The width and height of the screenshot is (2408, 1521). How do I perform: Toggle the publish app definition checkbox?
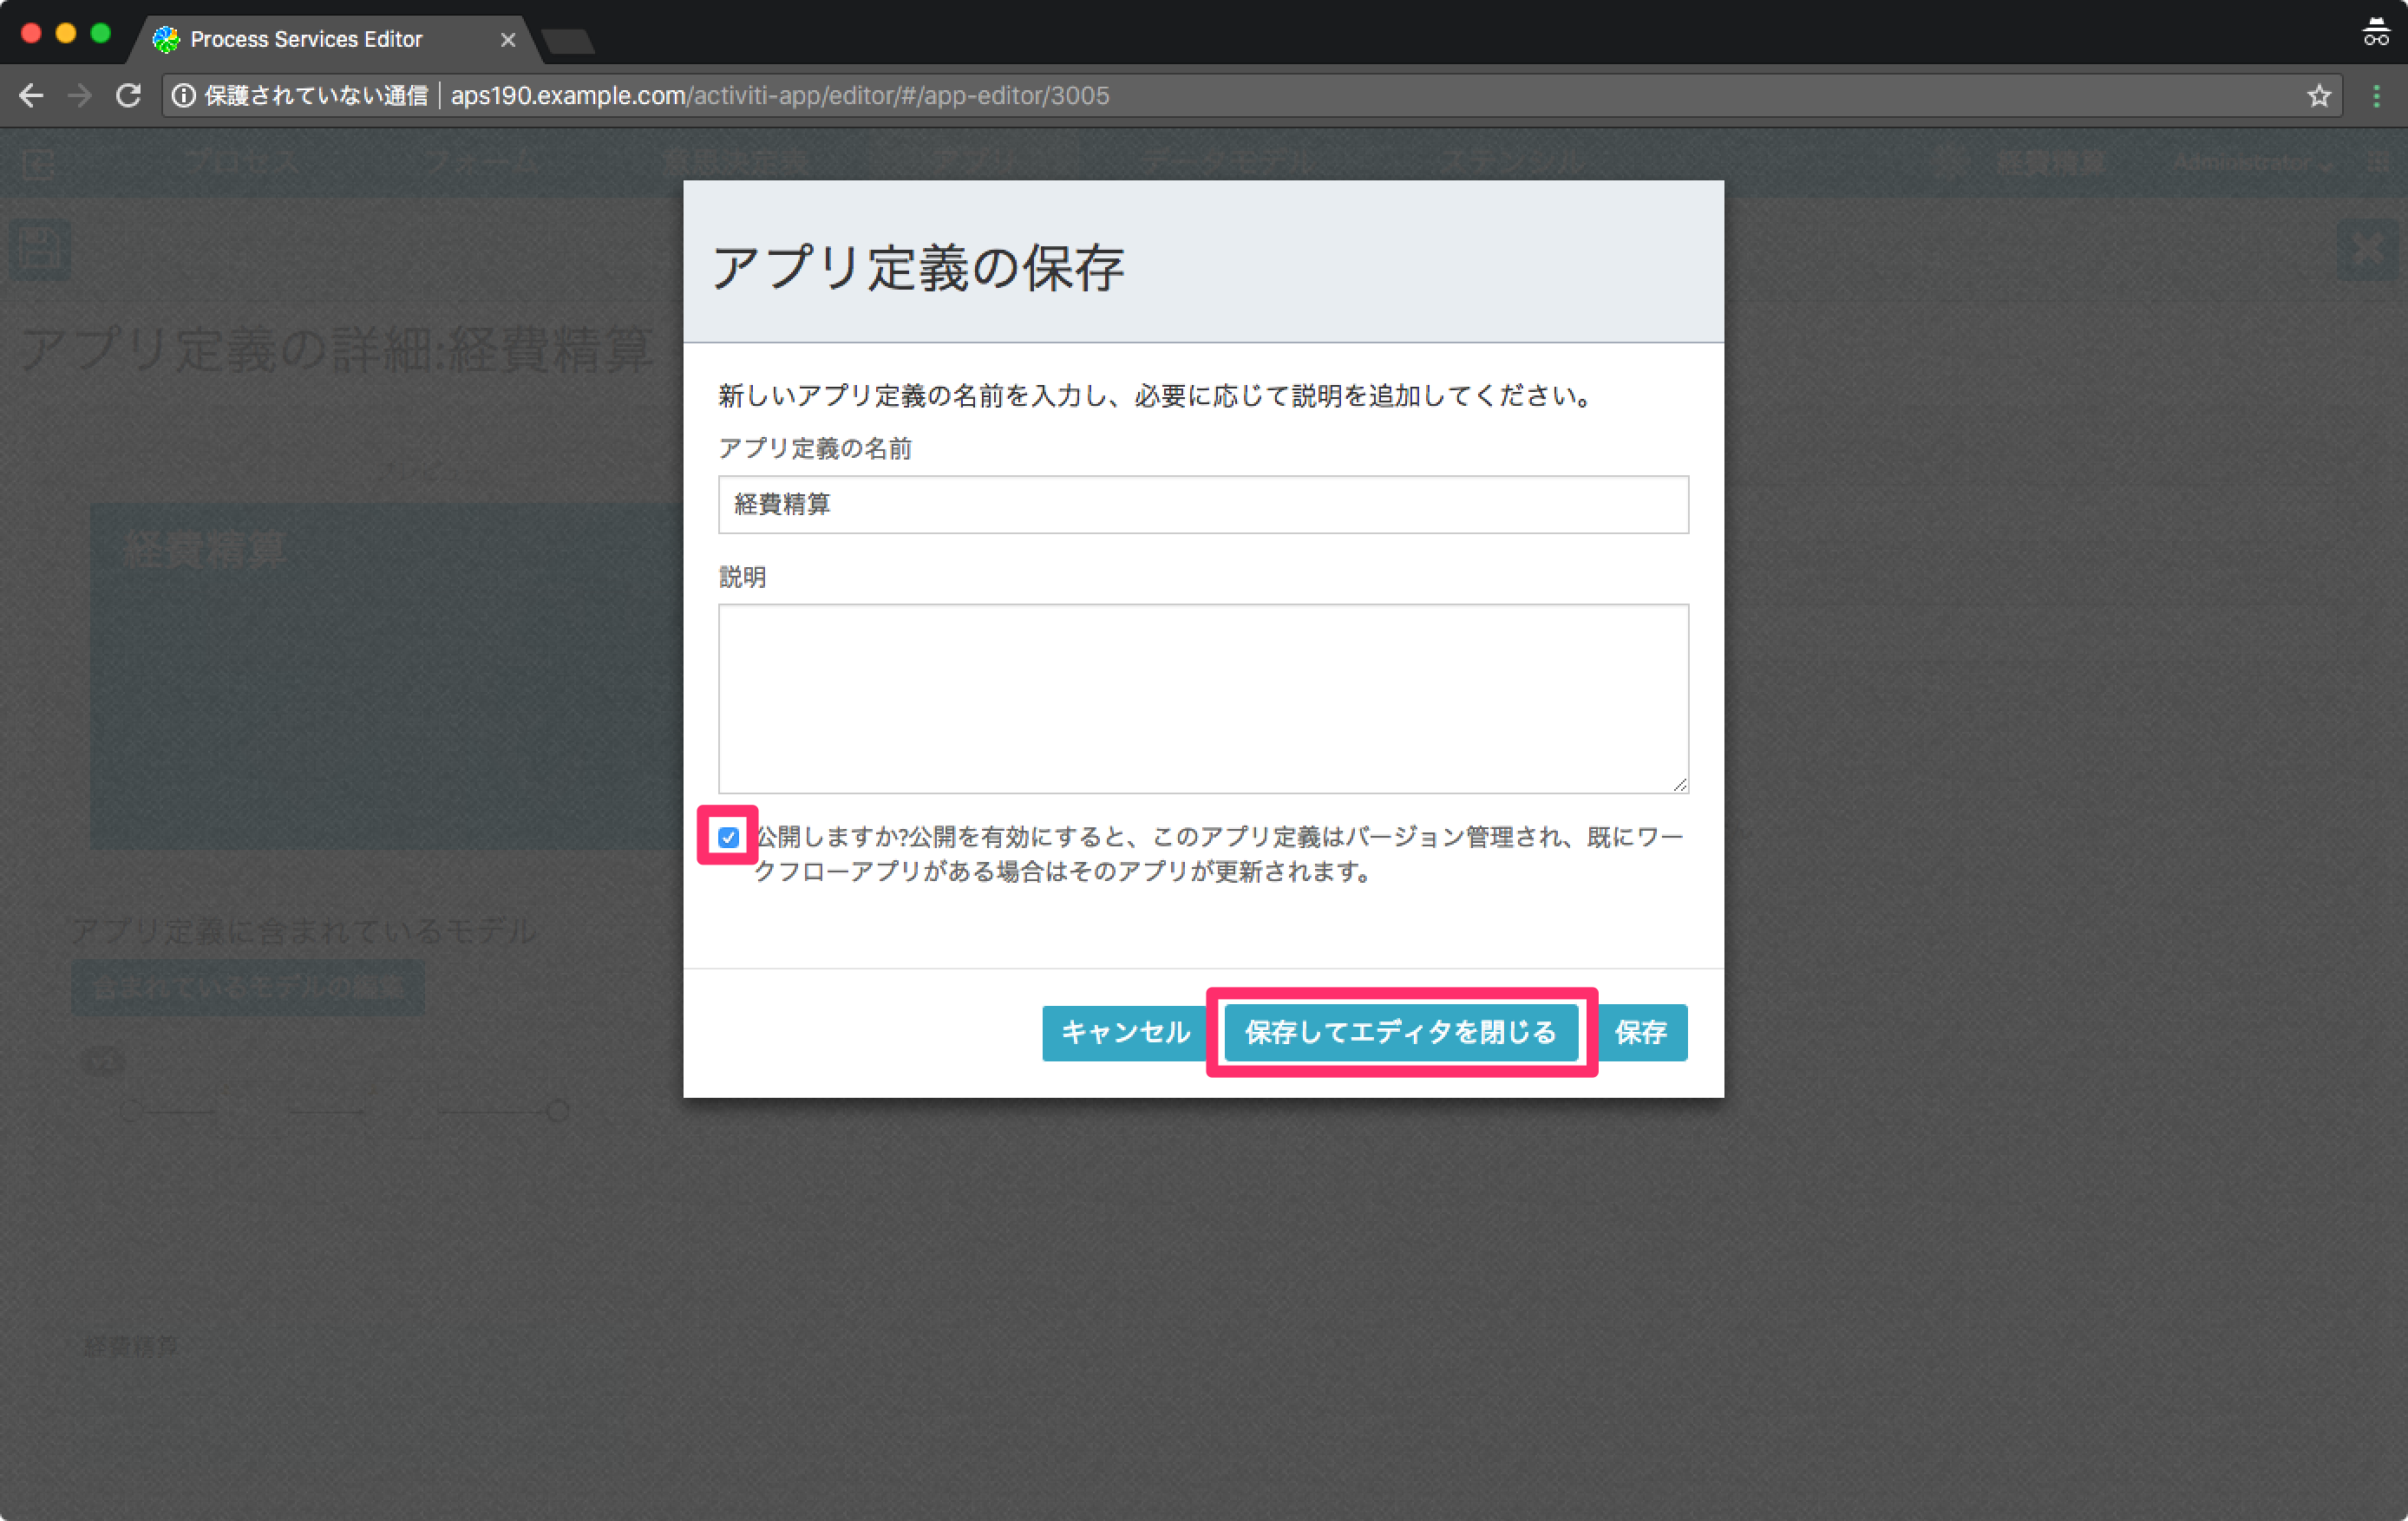(728, 837)
